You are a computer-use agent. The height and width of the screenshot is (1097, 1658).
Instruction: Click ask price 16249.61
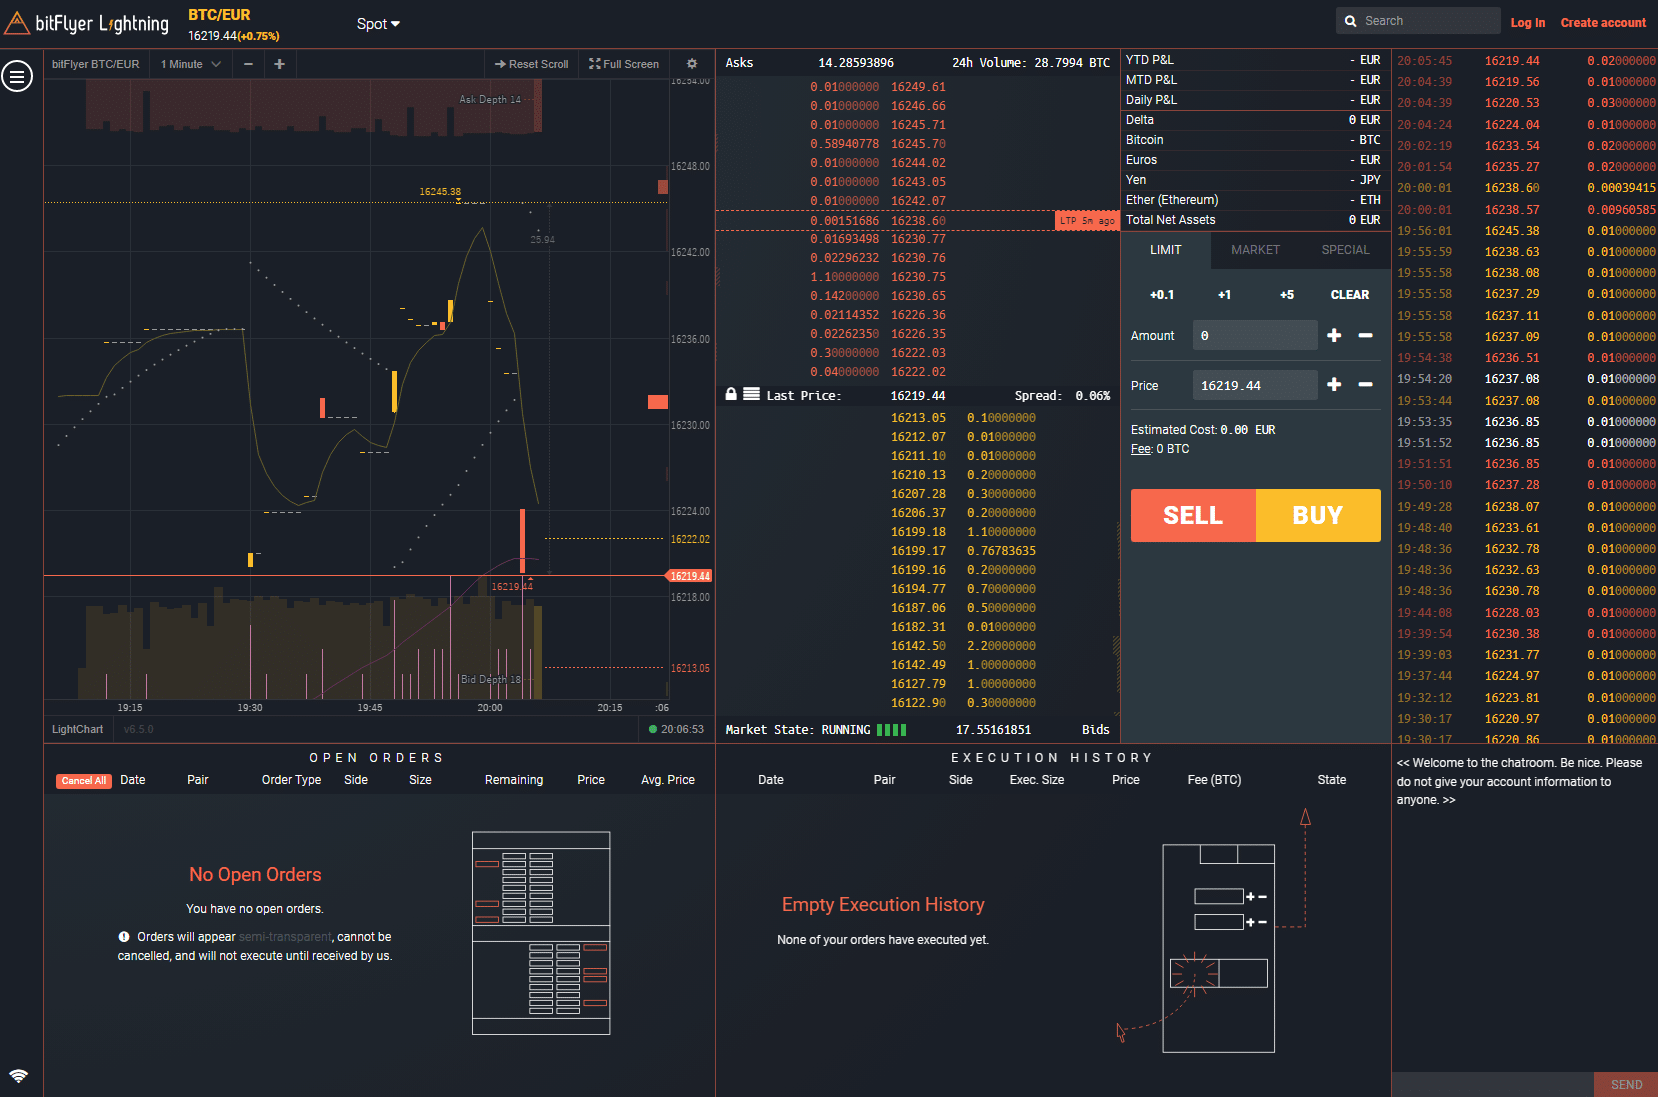tap(918, 87)
